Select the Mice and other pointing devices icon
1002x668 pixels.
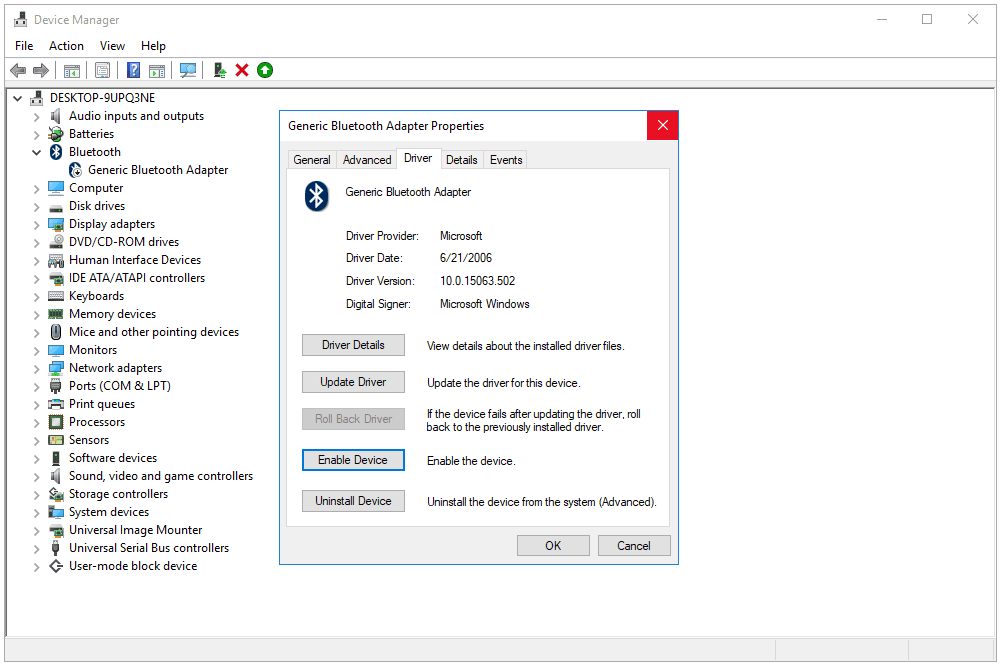tap(56, 332)
